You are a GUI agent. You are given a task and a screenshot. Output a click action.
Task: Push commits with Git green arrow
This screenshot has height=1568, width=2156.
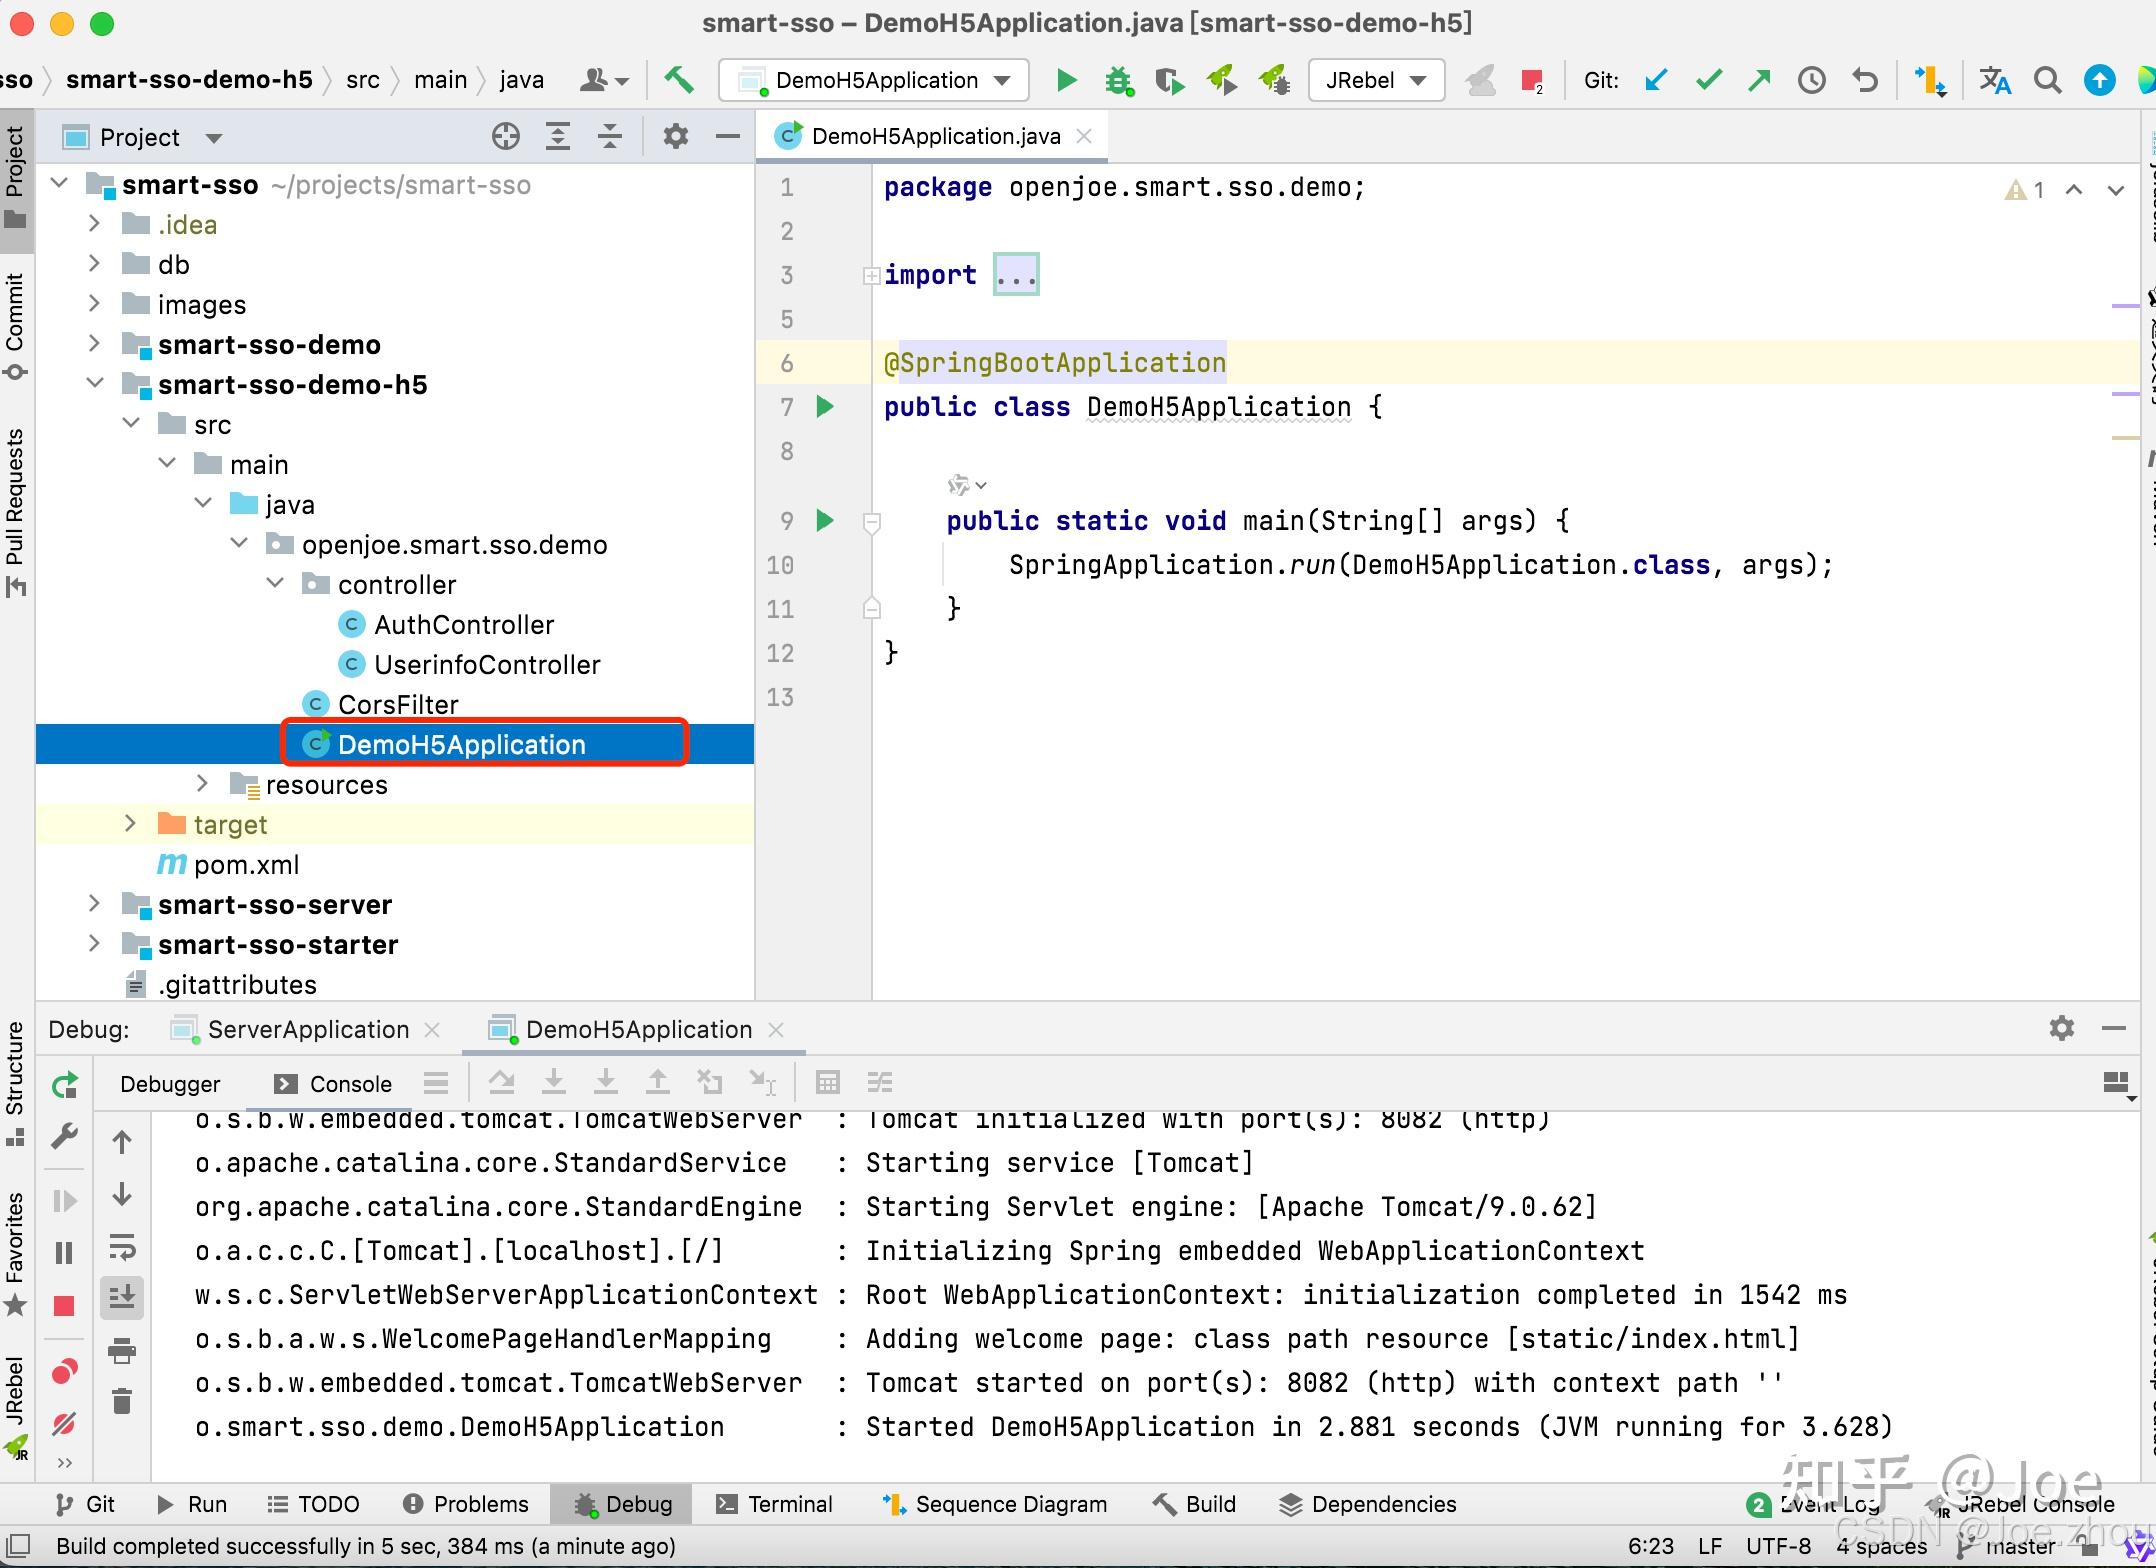pos(1760,80)
